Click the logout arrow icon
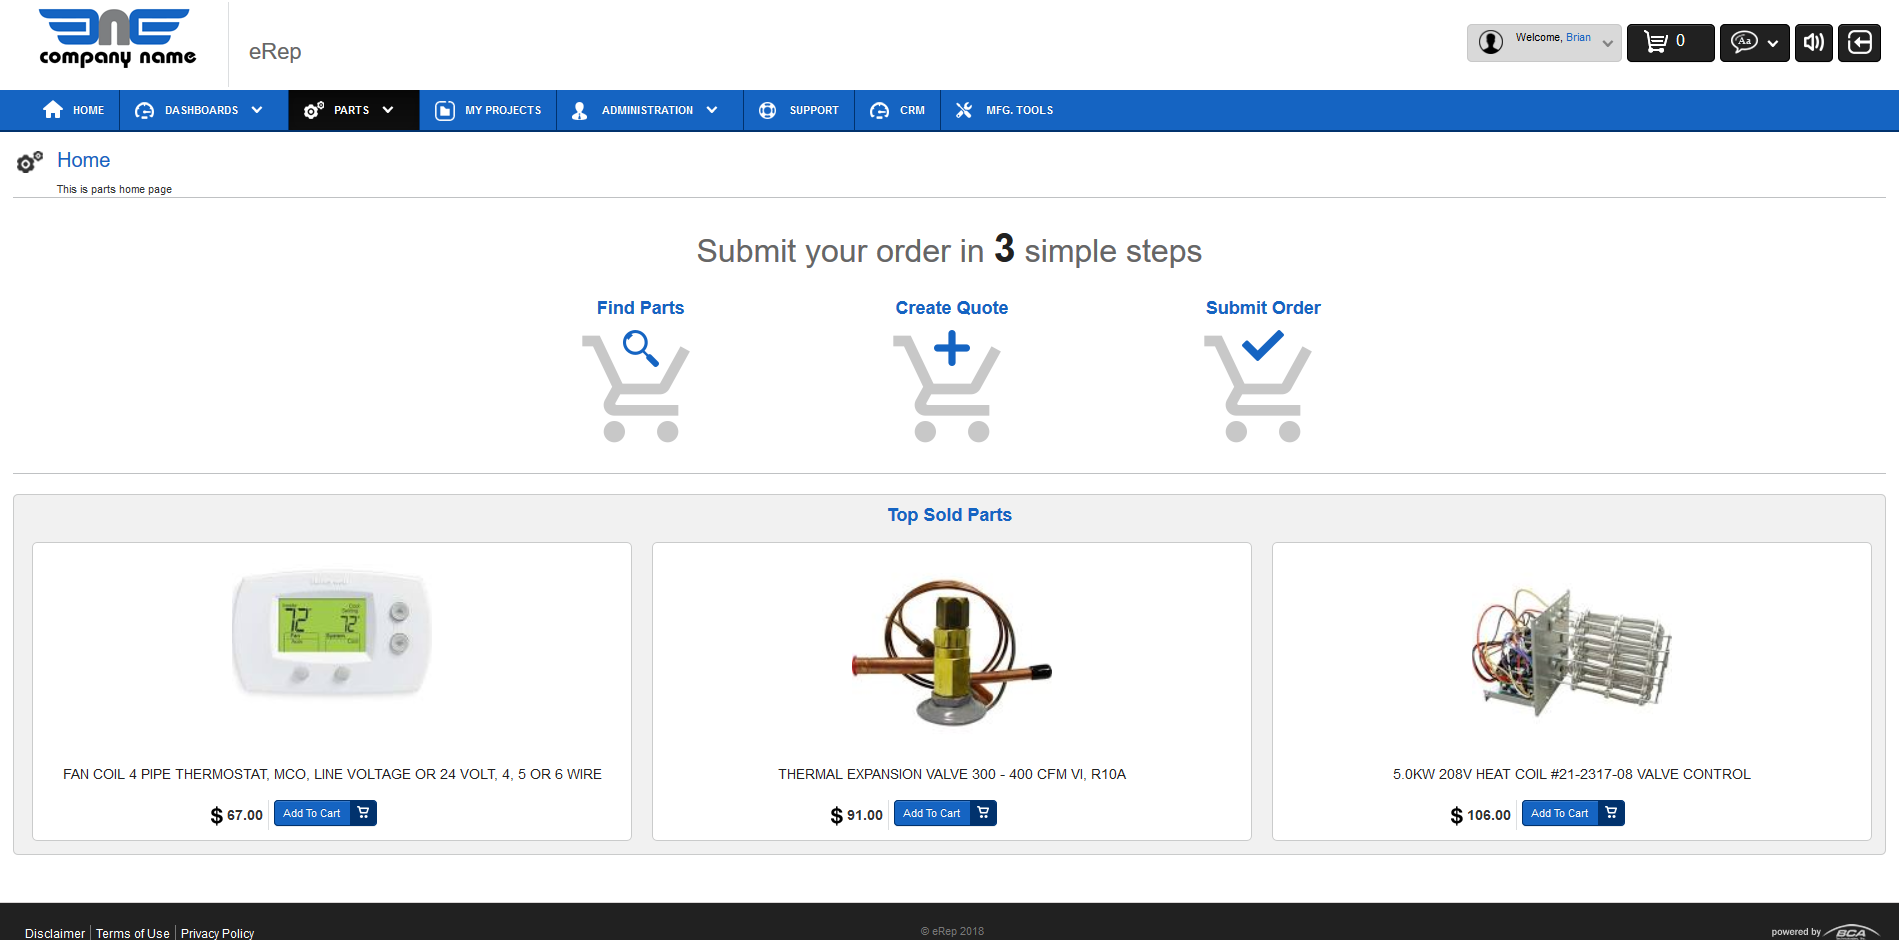 (1859, 42)
